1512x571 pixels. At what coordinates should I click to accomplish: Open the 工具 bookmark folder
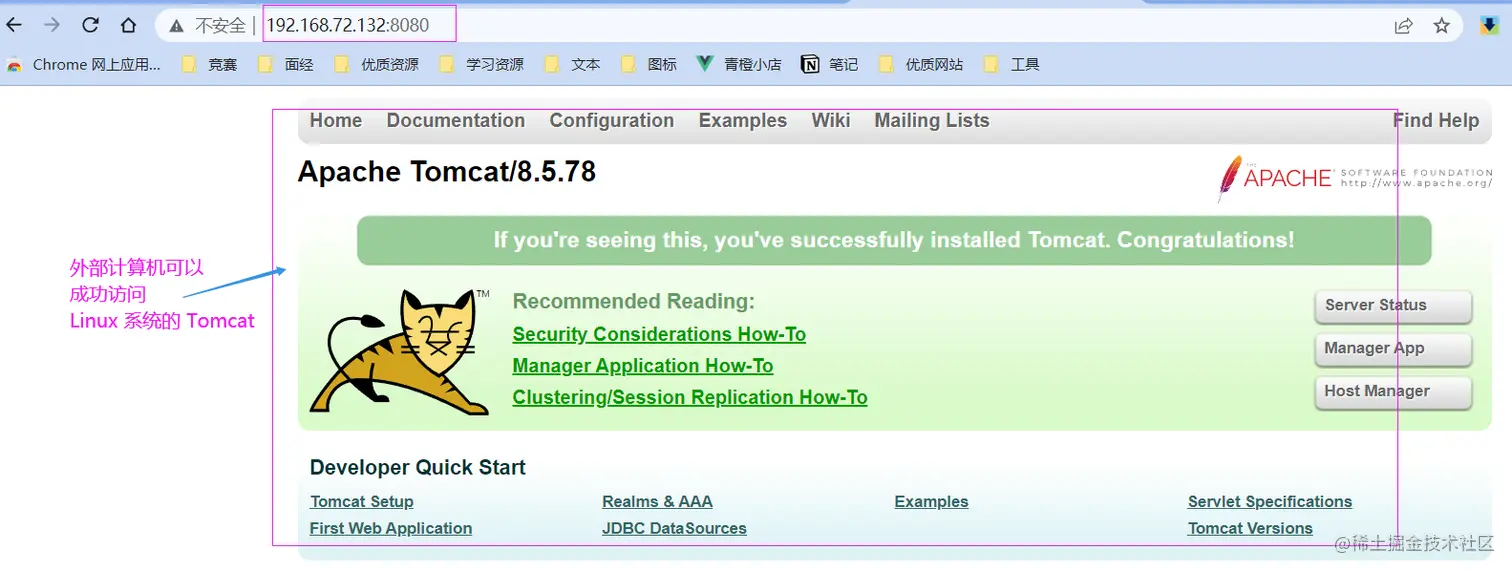click(x=1012, y=65)
